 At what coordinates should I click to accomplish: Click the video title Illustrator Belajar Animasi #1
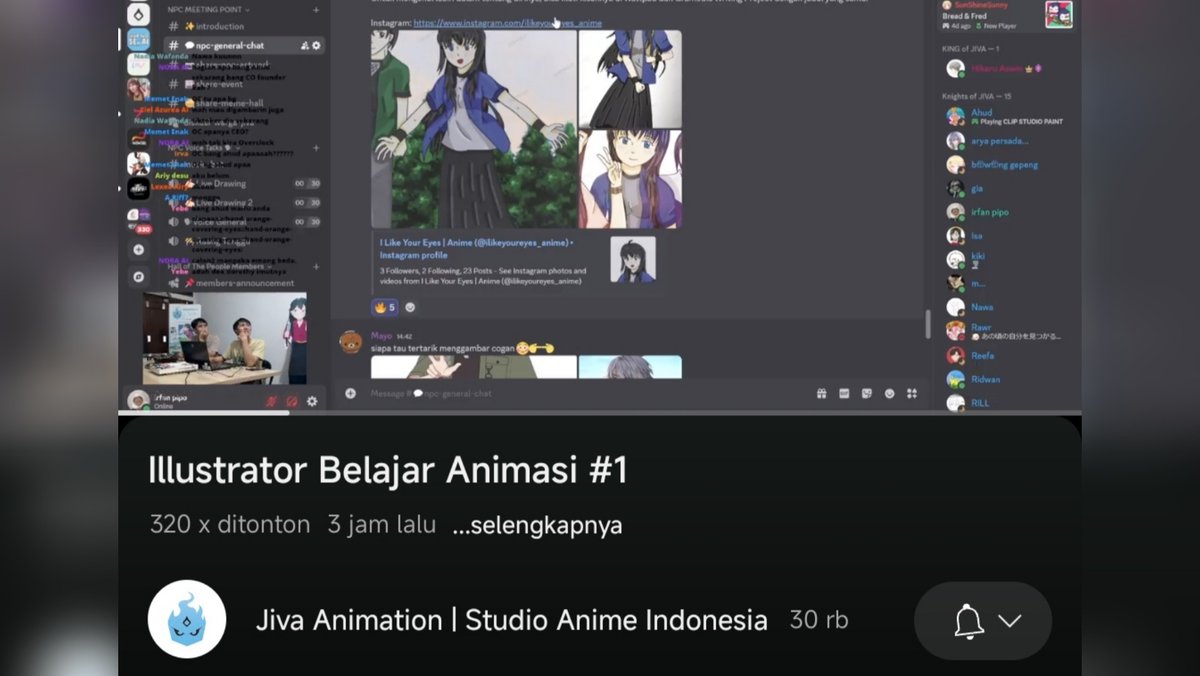point(388,470)
